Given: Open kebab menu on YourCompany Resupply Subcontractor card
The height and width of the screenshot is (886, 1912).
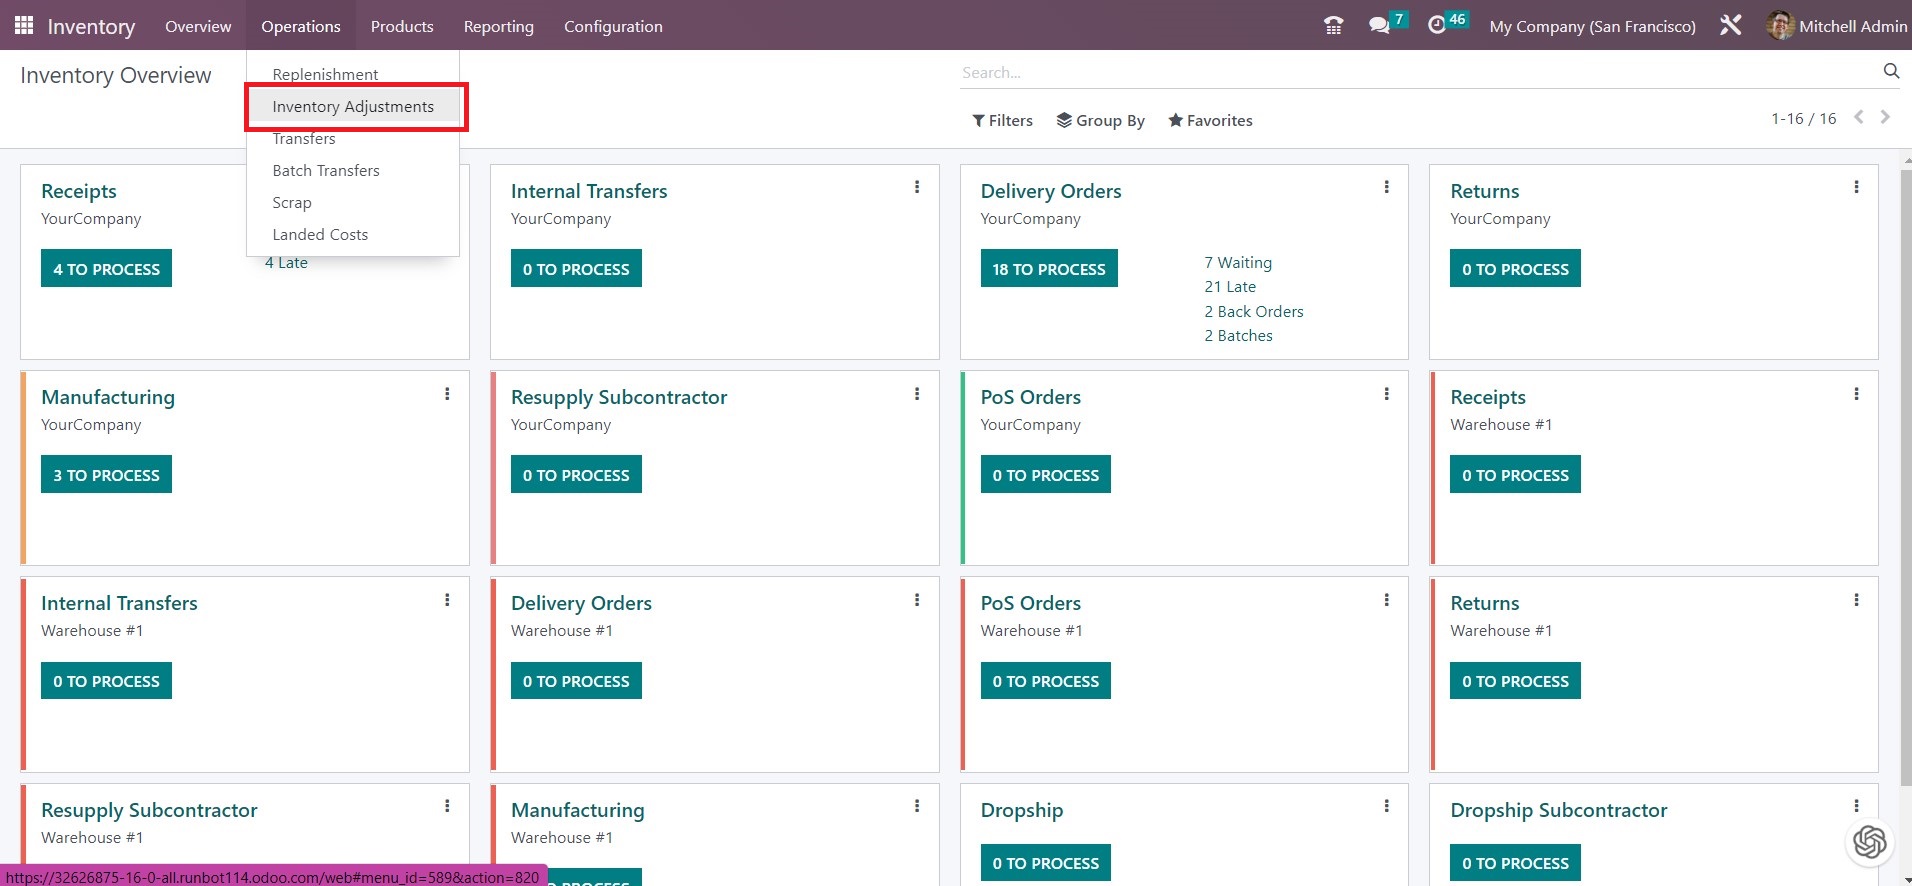Looking at the screenshot, I should click(x=917, y=394).
